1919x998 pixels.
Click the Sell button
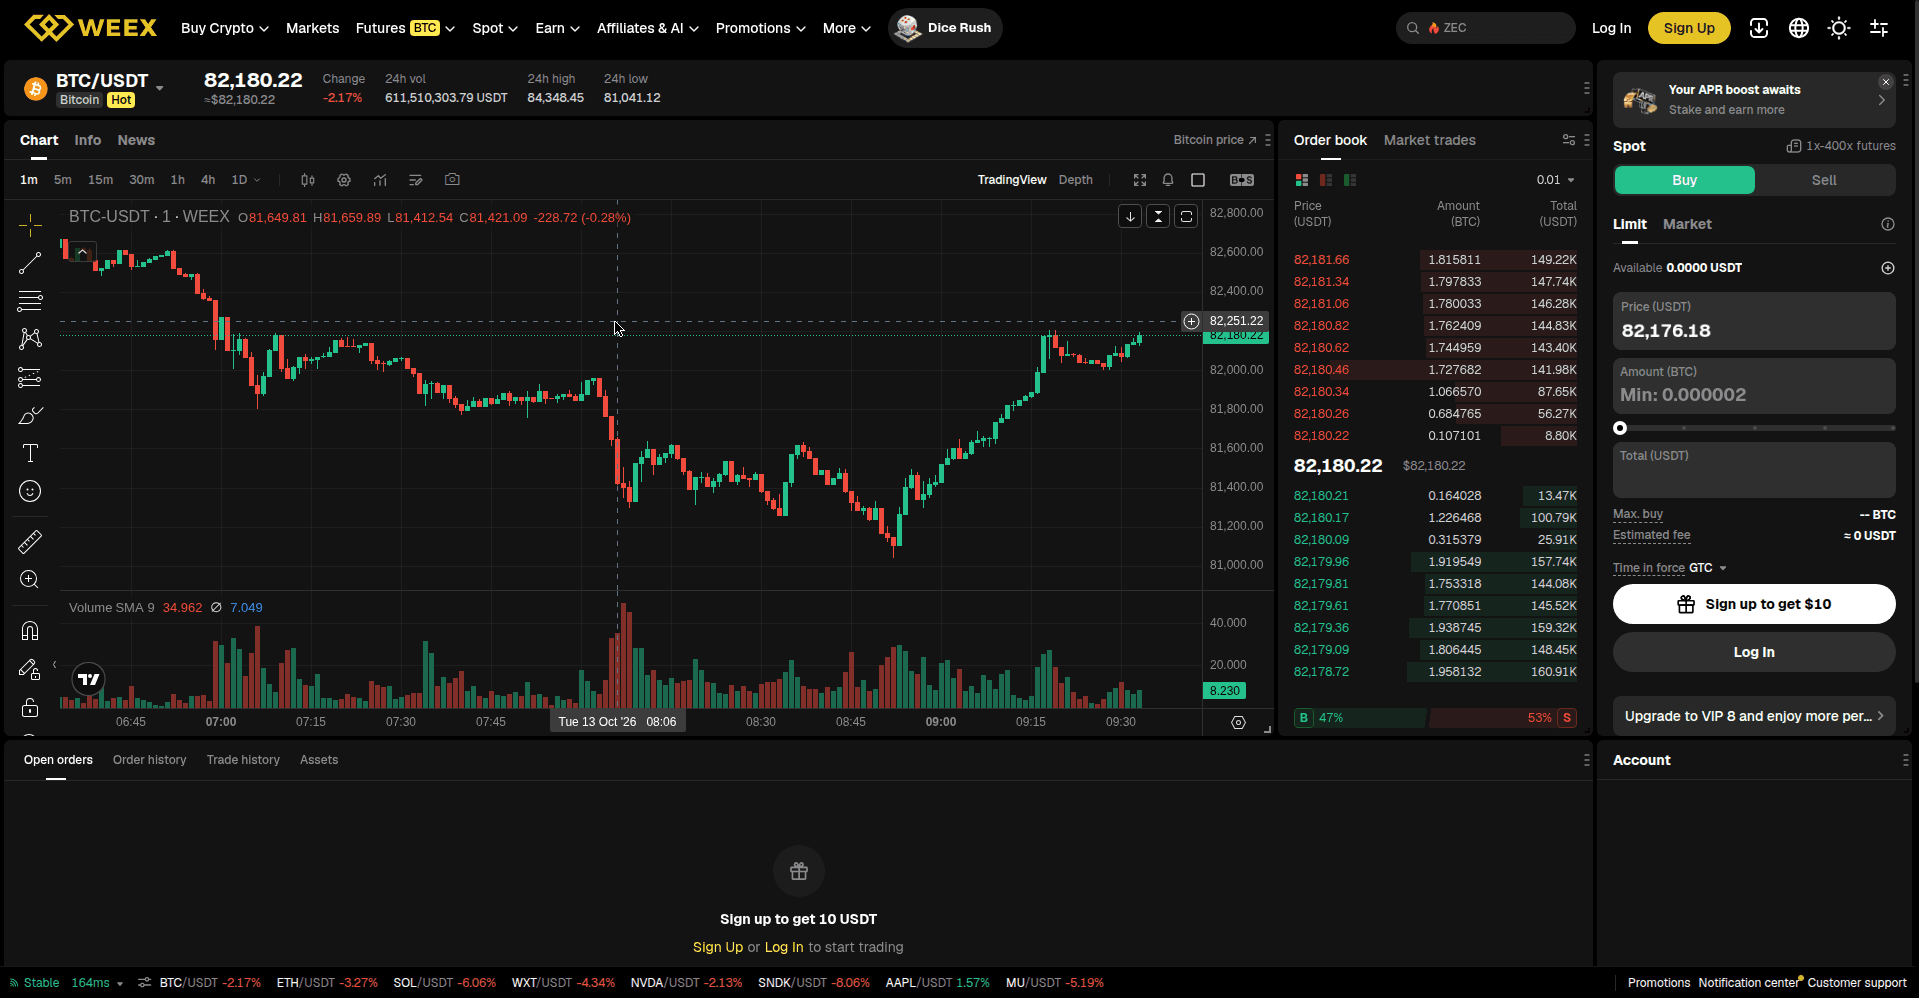pos(1824,180)
